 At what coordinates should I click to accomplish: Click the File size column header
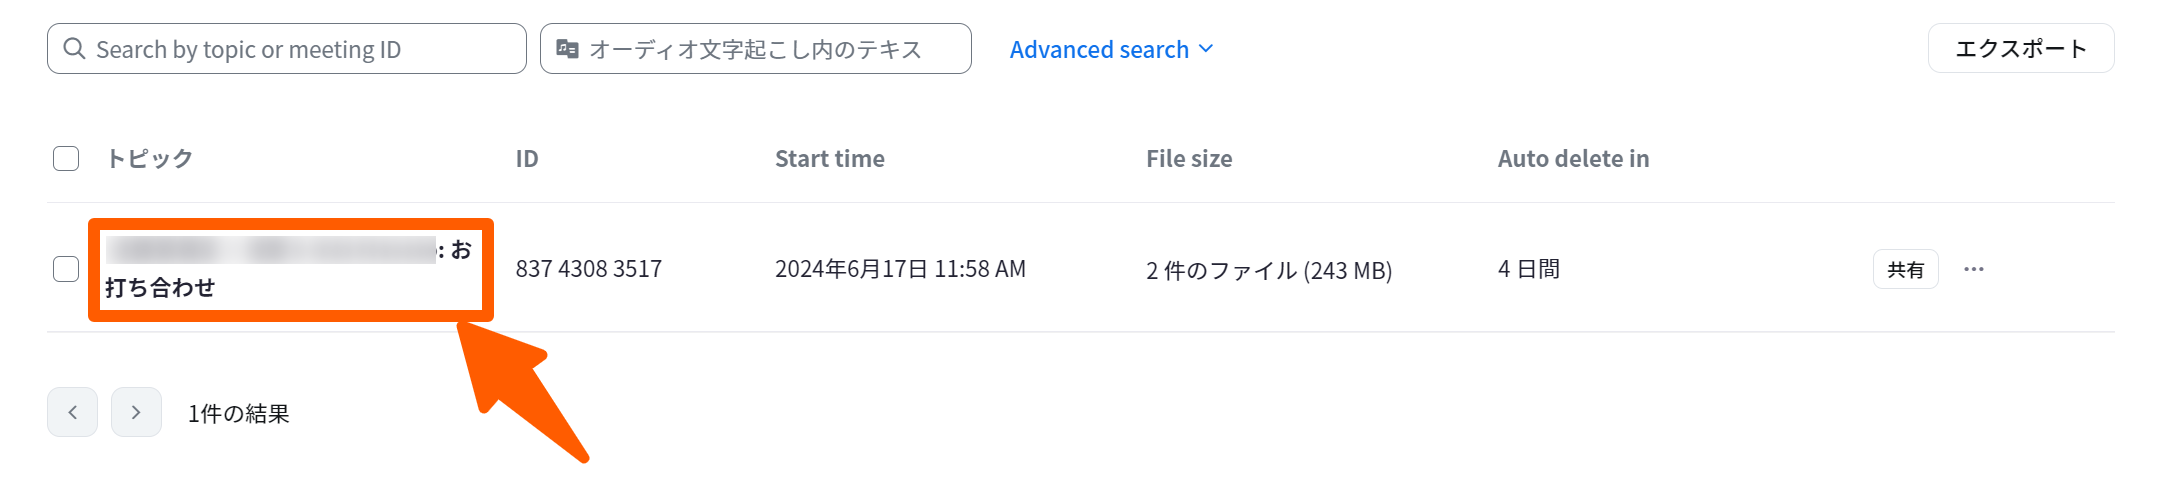point(1188,159)
